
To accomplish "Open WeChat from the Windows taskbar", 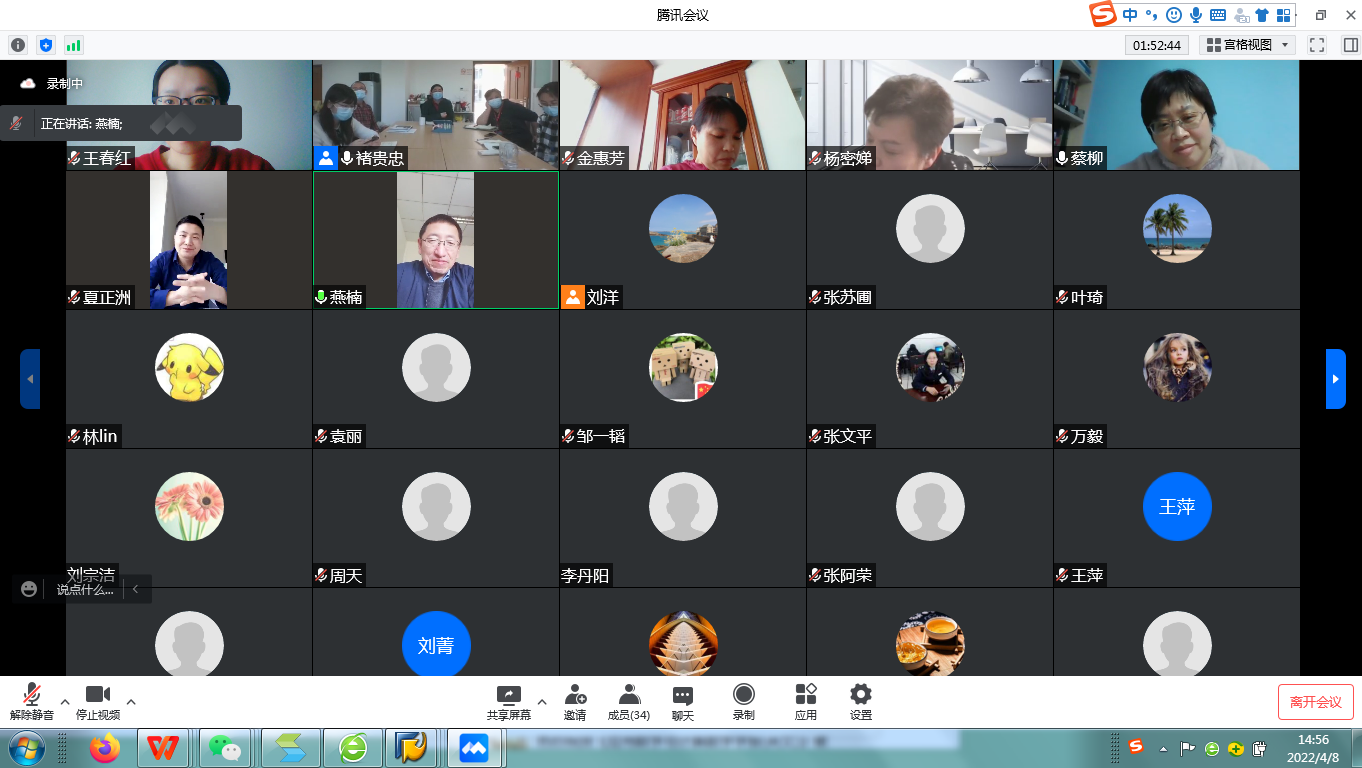I will click(226, 747).
